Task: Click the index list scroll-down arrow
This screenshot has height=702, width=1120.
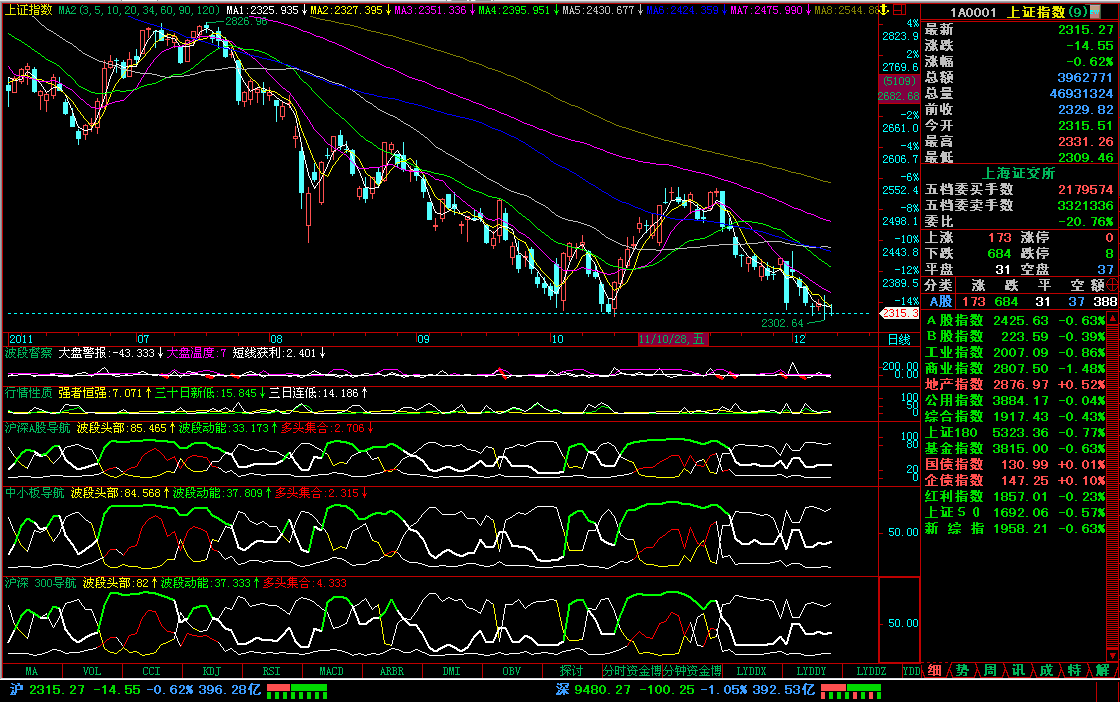Action: pos(1112,654)
